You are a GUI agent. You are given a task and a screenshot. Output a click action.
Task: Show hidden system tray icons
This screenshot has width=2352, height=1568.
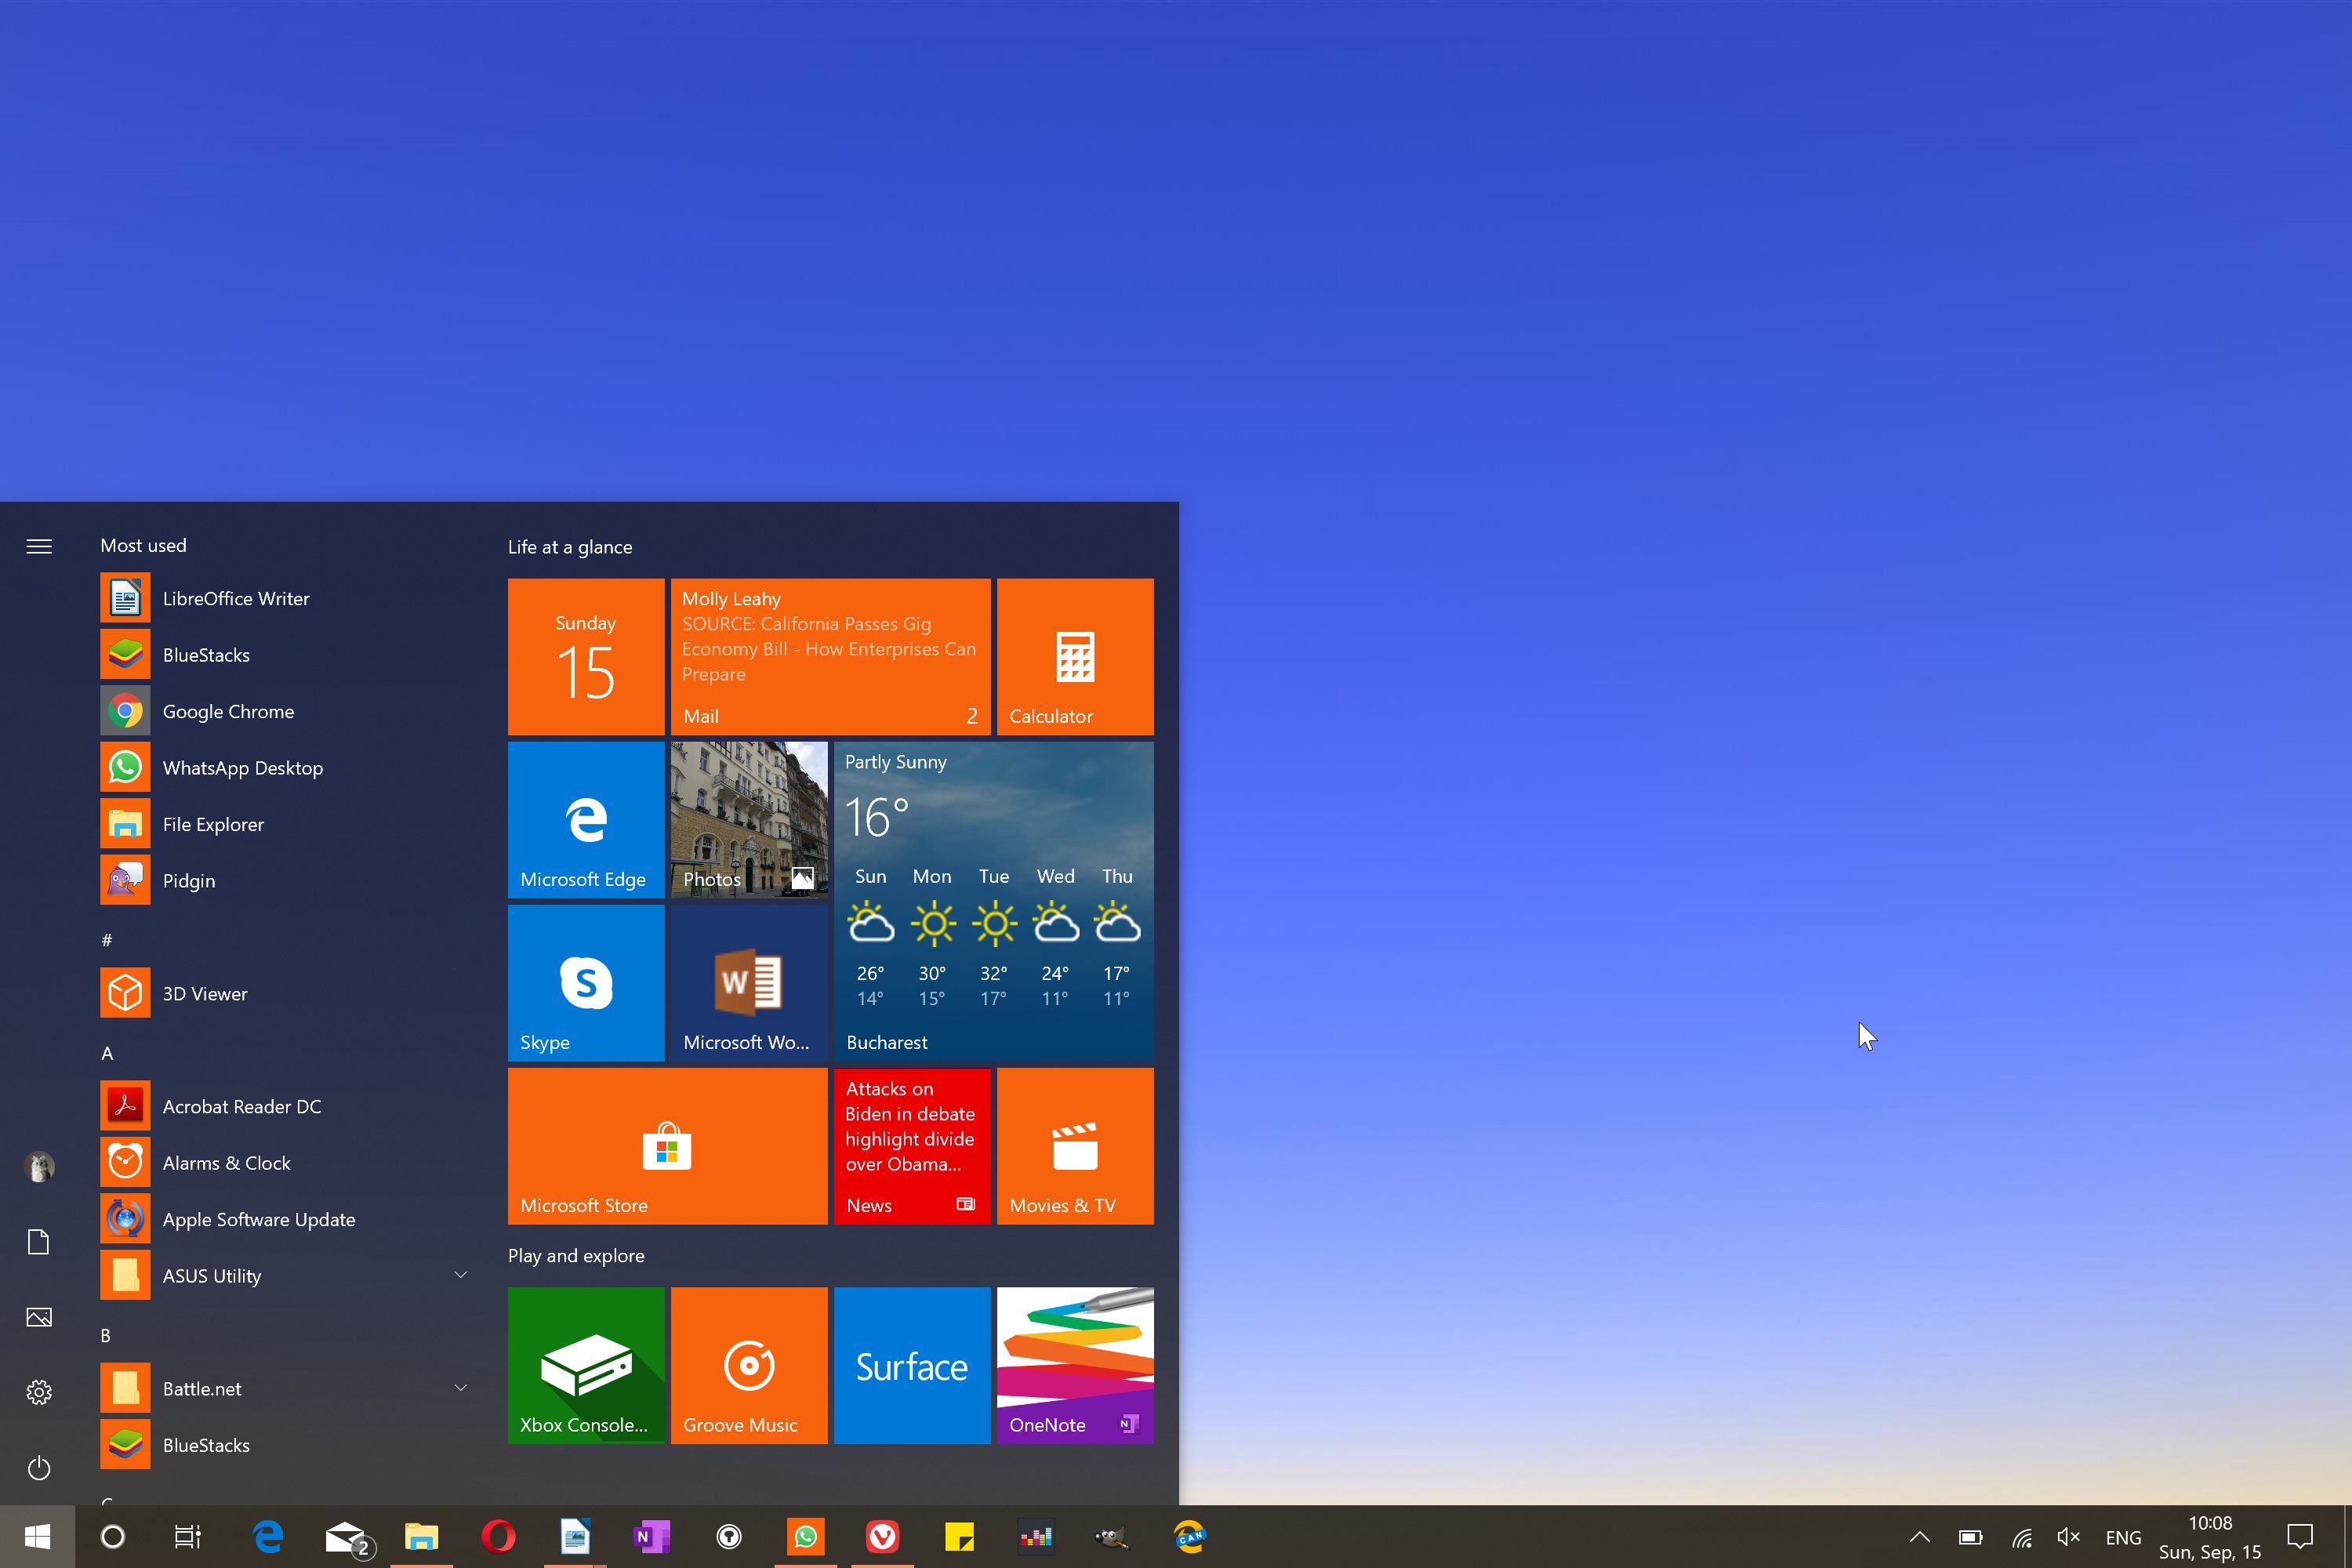click(x=1919, y=1537)
